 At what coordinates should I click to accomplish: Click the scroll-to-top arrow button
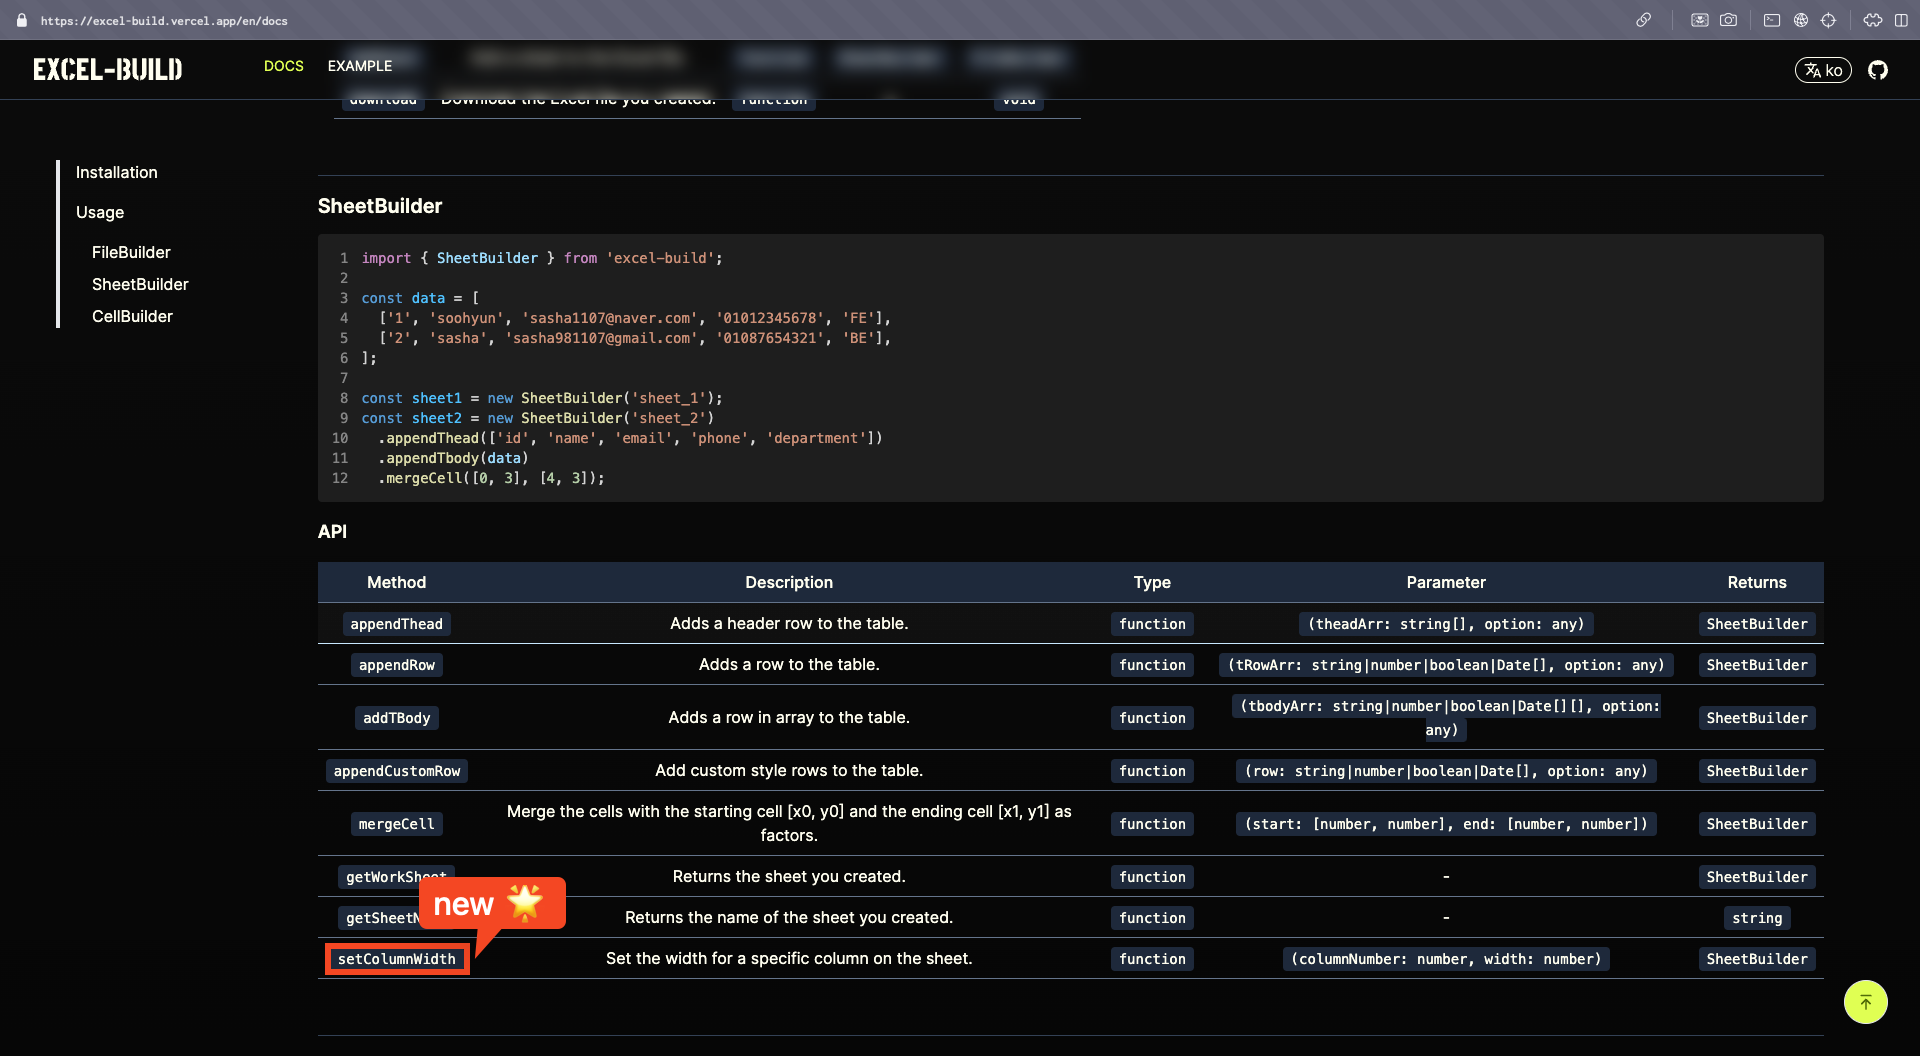(x=1866, y=1002)
